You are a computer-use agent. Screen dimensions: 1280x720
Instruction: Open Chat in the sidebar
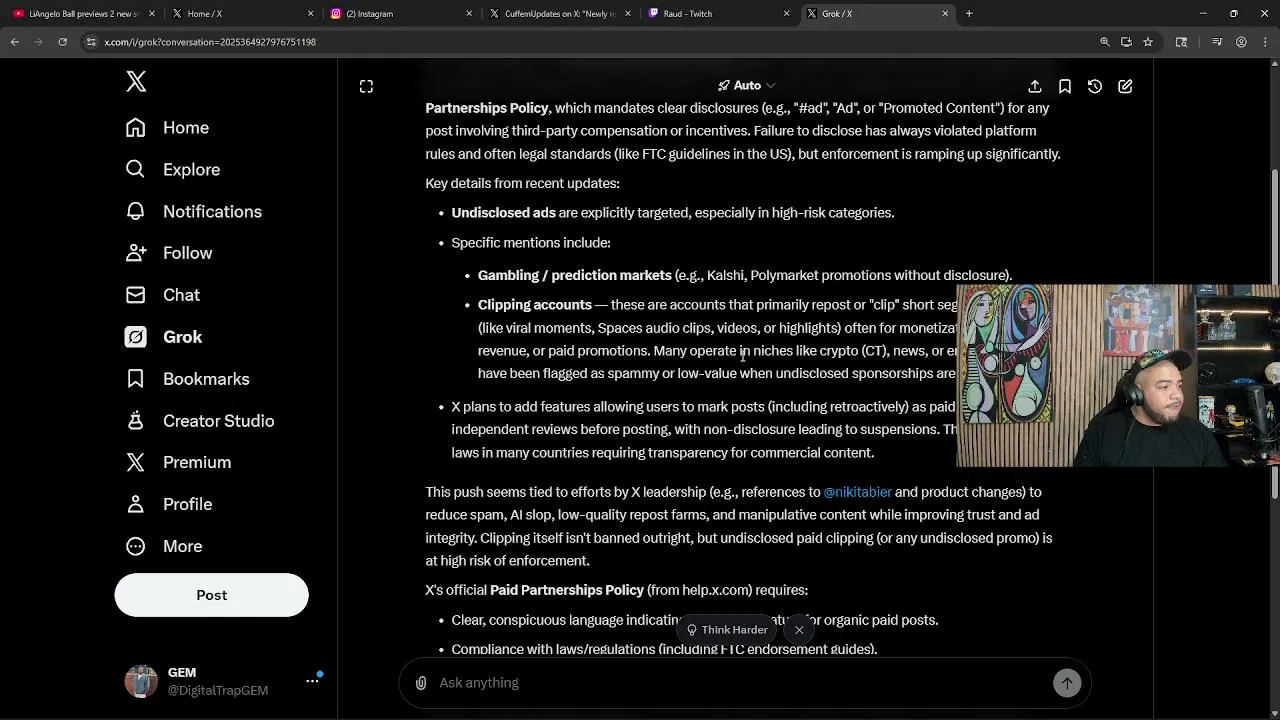click(162, 295)
